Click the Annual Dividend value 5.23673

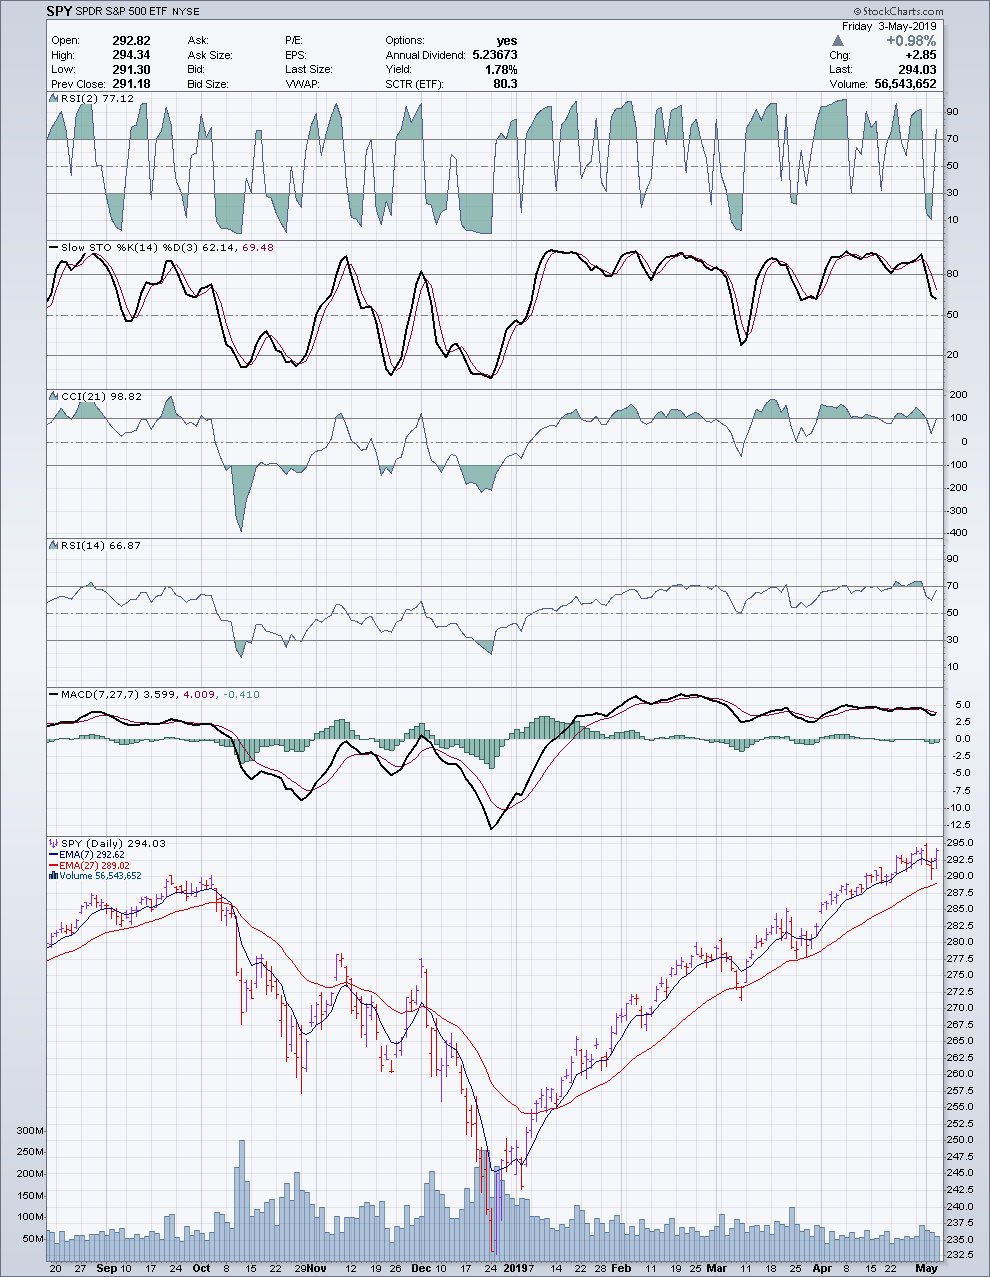point(494,55)
